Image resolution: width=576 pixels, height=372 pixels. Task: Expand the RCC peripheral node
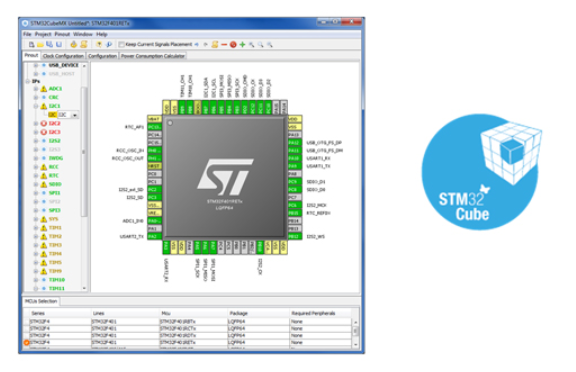click(x=36, y=167)
